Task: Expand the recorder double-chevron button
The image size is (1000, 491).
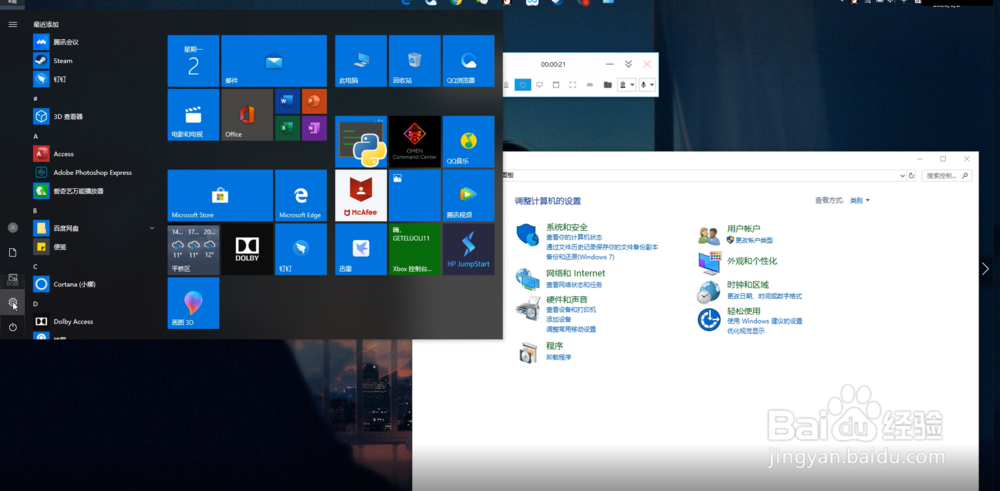Action: click(628, 64)
